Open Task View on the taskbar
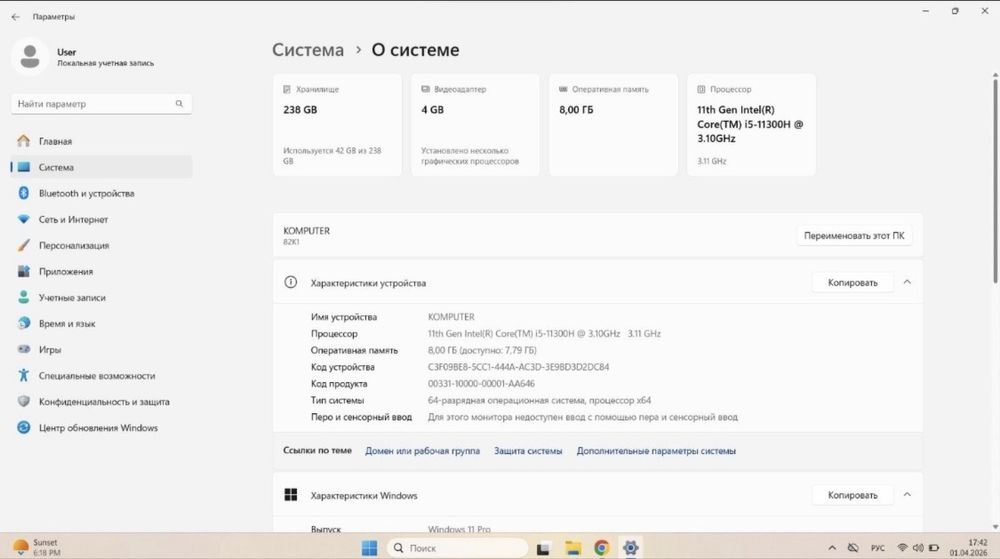Screen dimensions: 1000x559 click(x=543, y=548)
